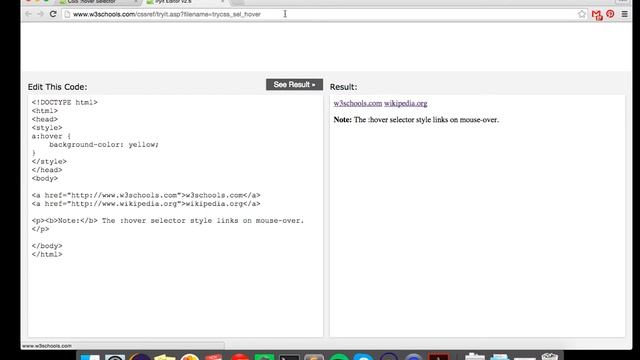Click the page icon beside the URL
Viewport: 640px width, 360px height.
click(x=67, y=14)
